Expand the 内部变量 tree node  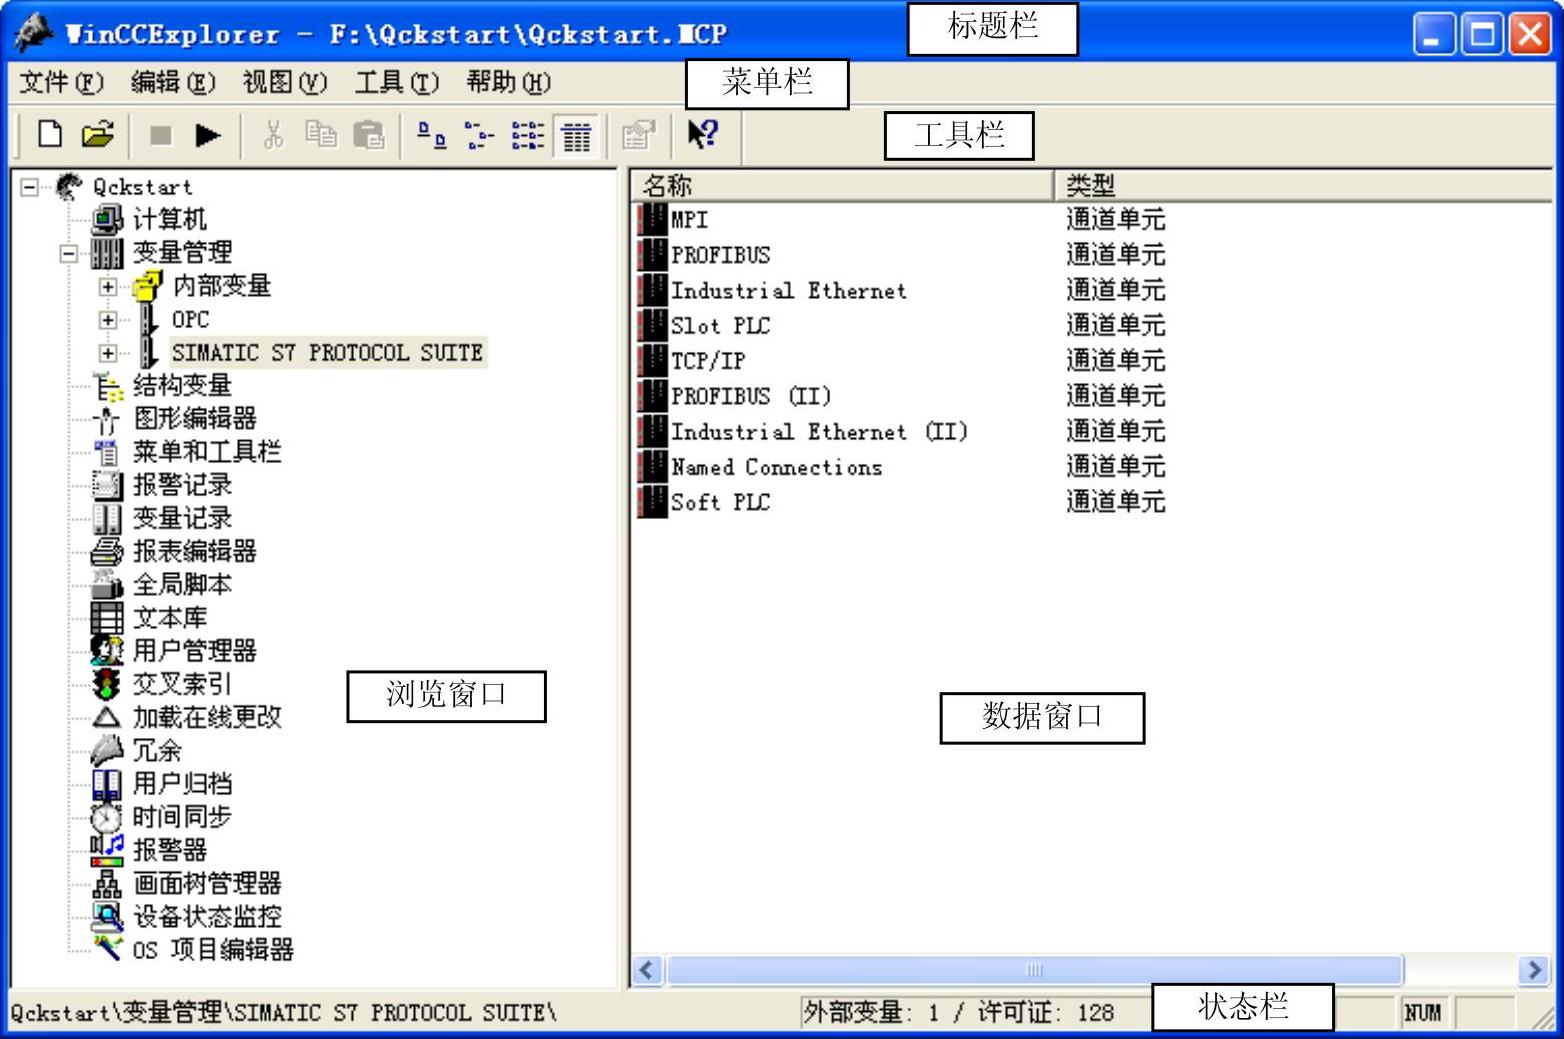coord(108,287)
